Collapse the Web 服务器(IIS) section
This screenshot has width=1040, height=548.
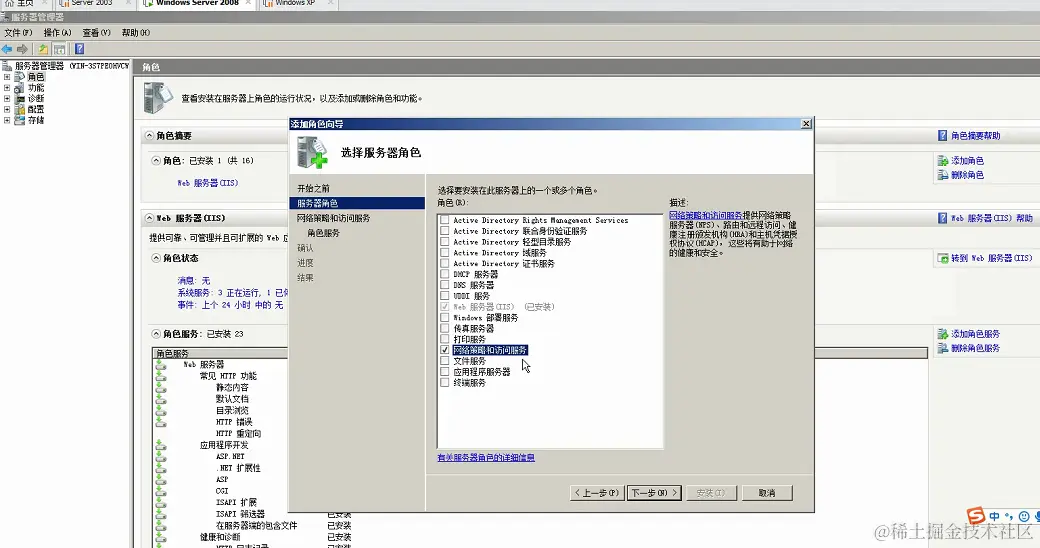(149, 218)
